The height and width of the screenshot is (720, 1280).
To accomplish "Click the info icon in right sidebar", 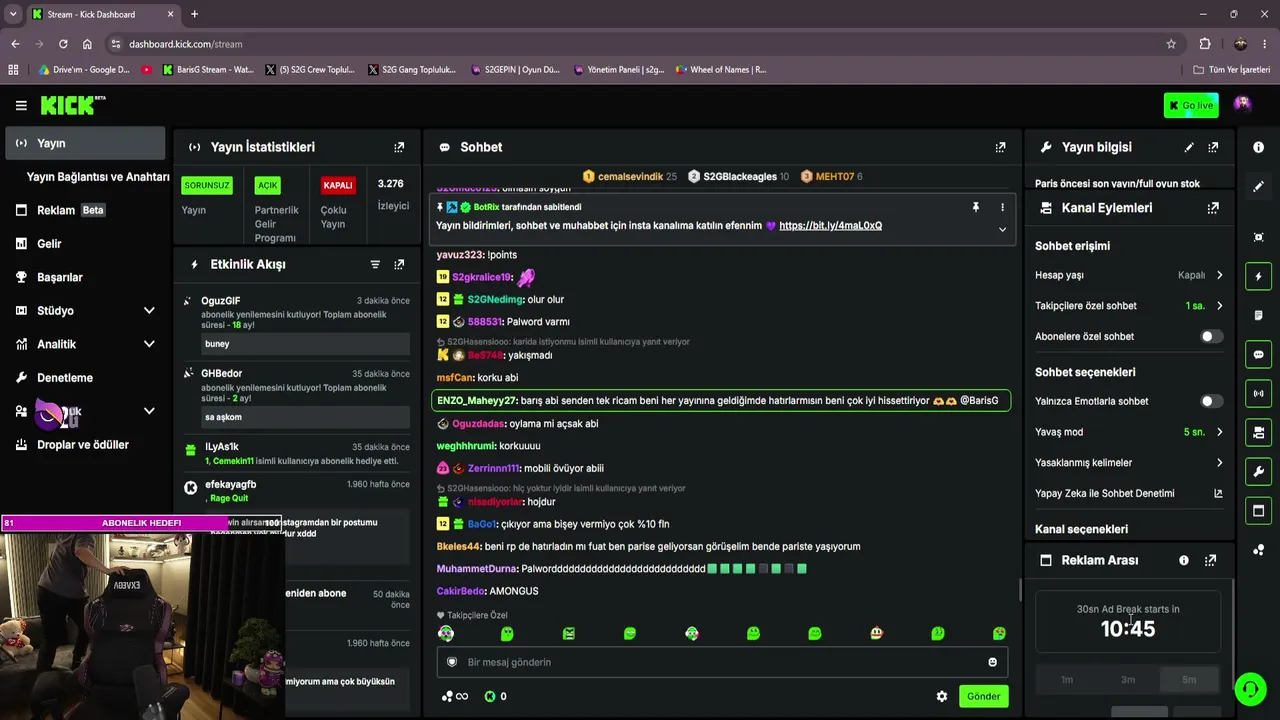I will 1258,147.
